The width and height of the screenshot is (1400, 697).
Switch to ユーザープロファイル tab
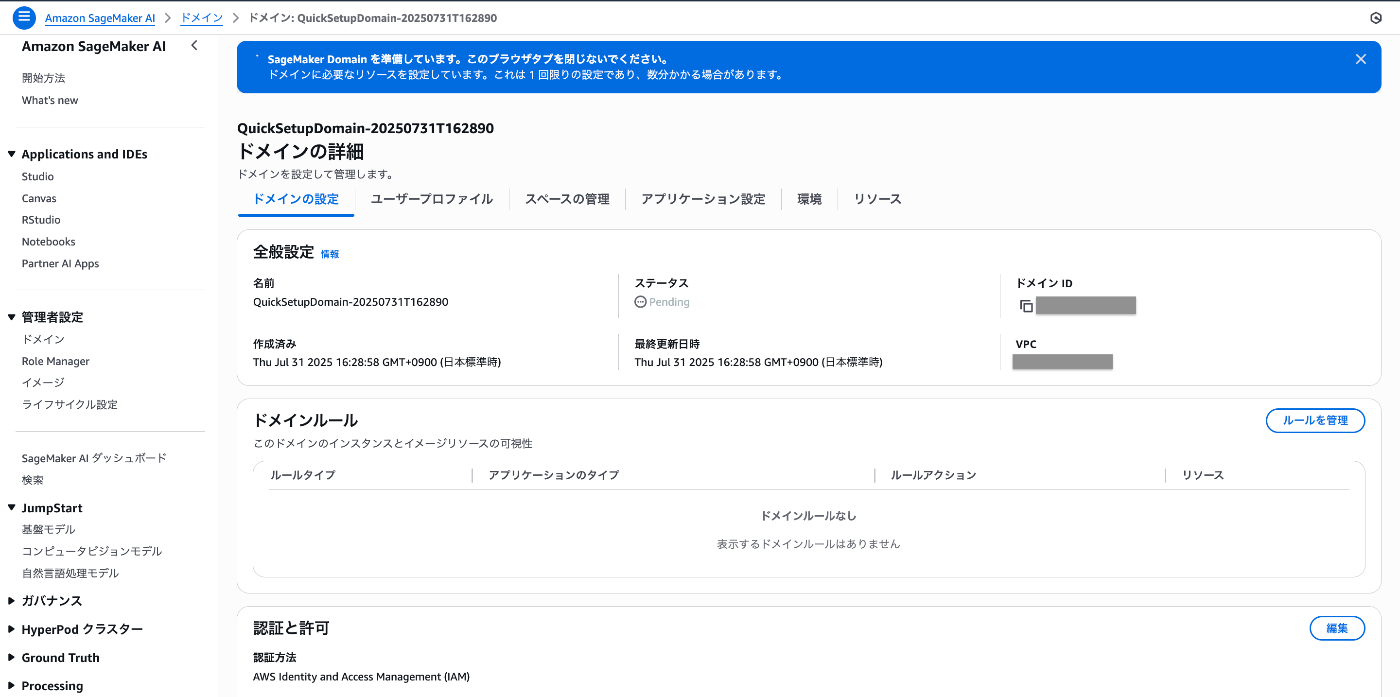(432, 199)
